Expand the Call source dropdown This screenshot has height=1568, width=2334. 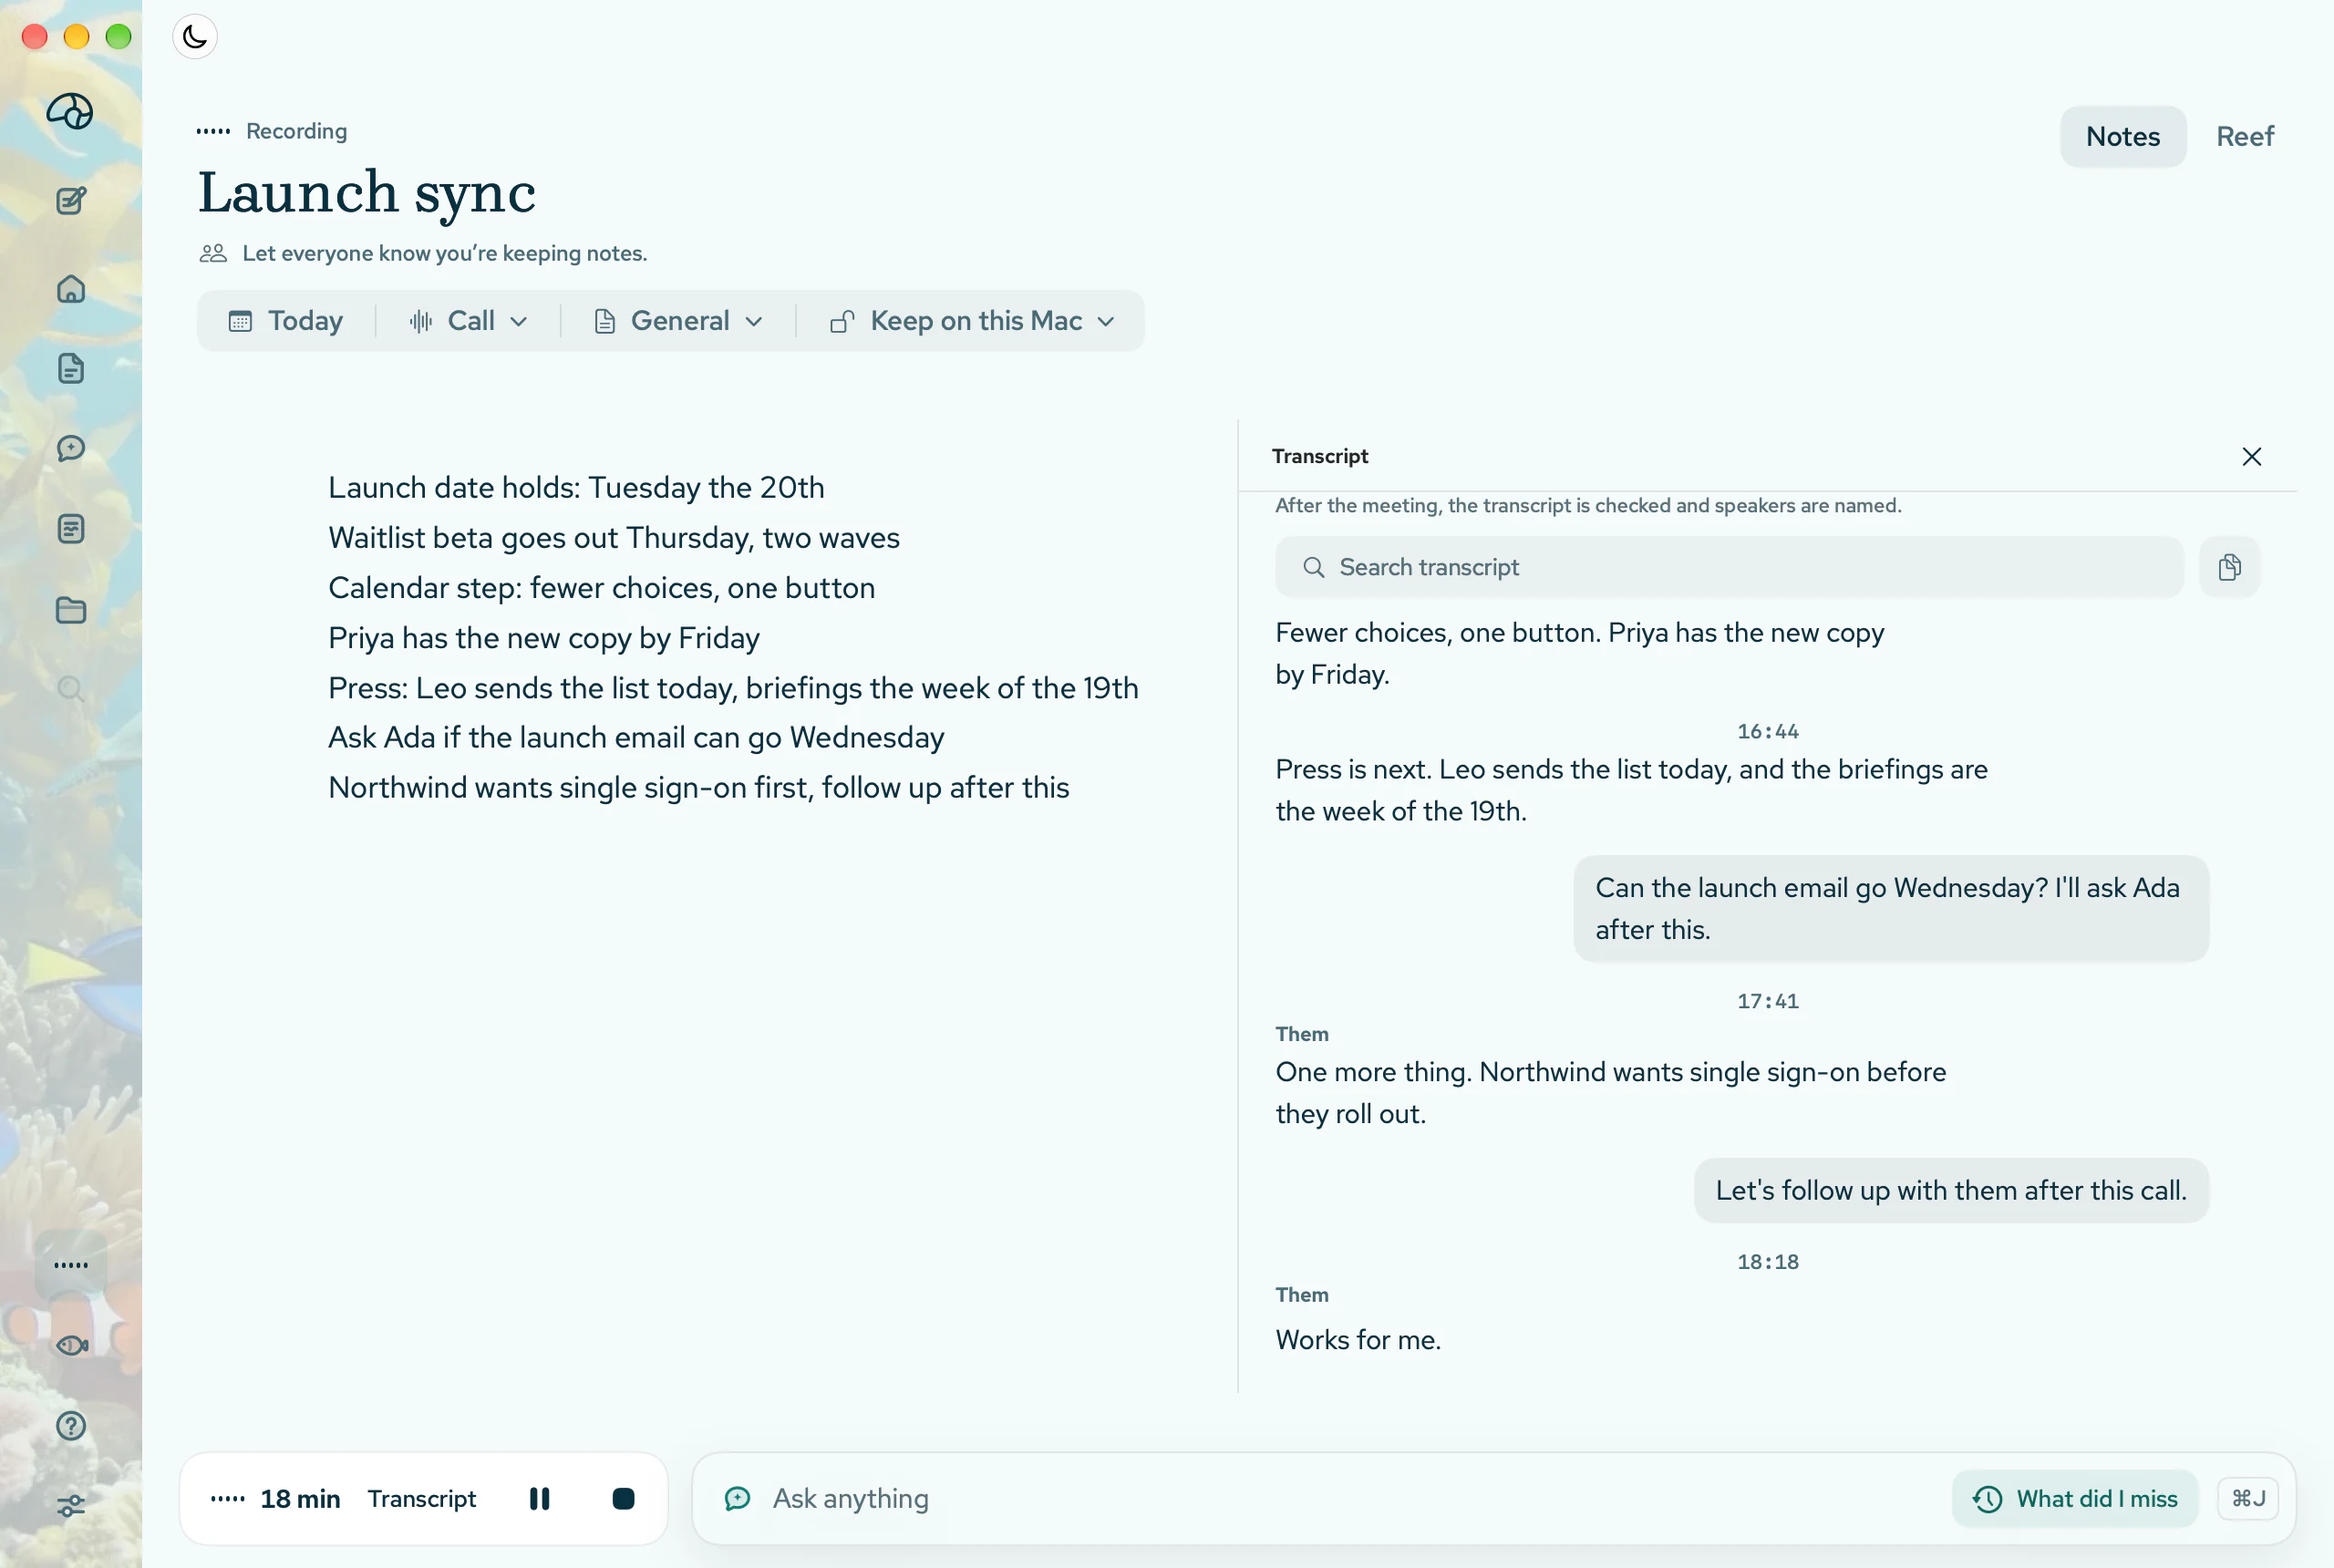(468, 321)
